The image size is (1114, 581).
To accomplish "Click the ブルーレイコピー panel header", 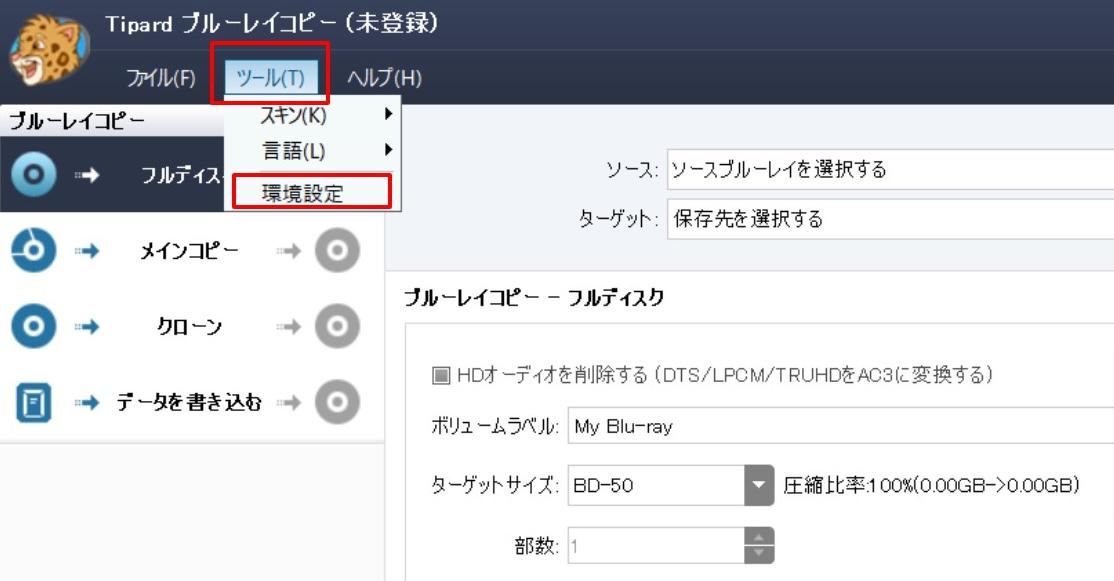I will click(x=112, y=121).
